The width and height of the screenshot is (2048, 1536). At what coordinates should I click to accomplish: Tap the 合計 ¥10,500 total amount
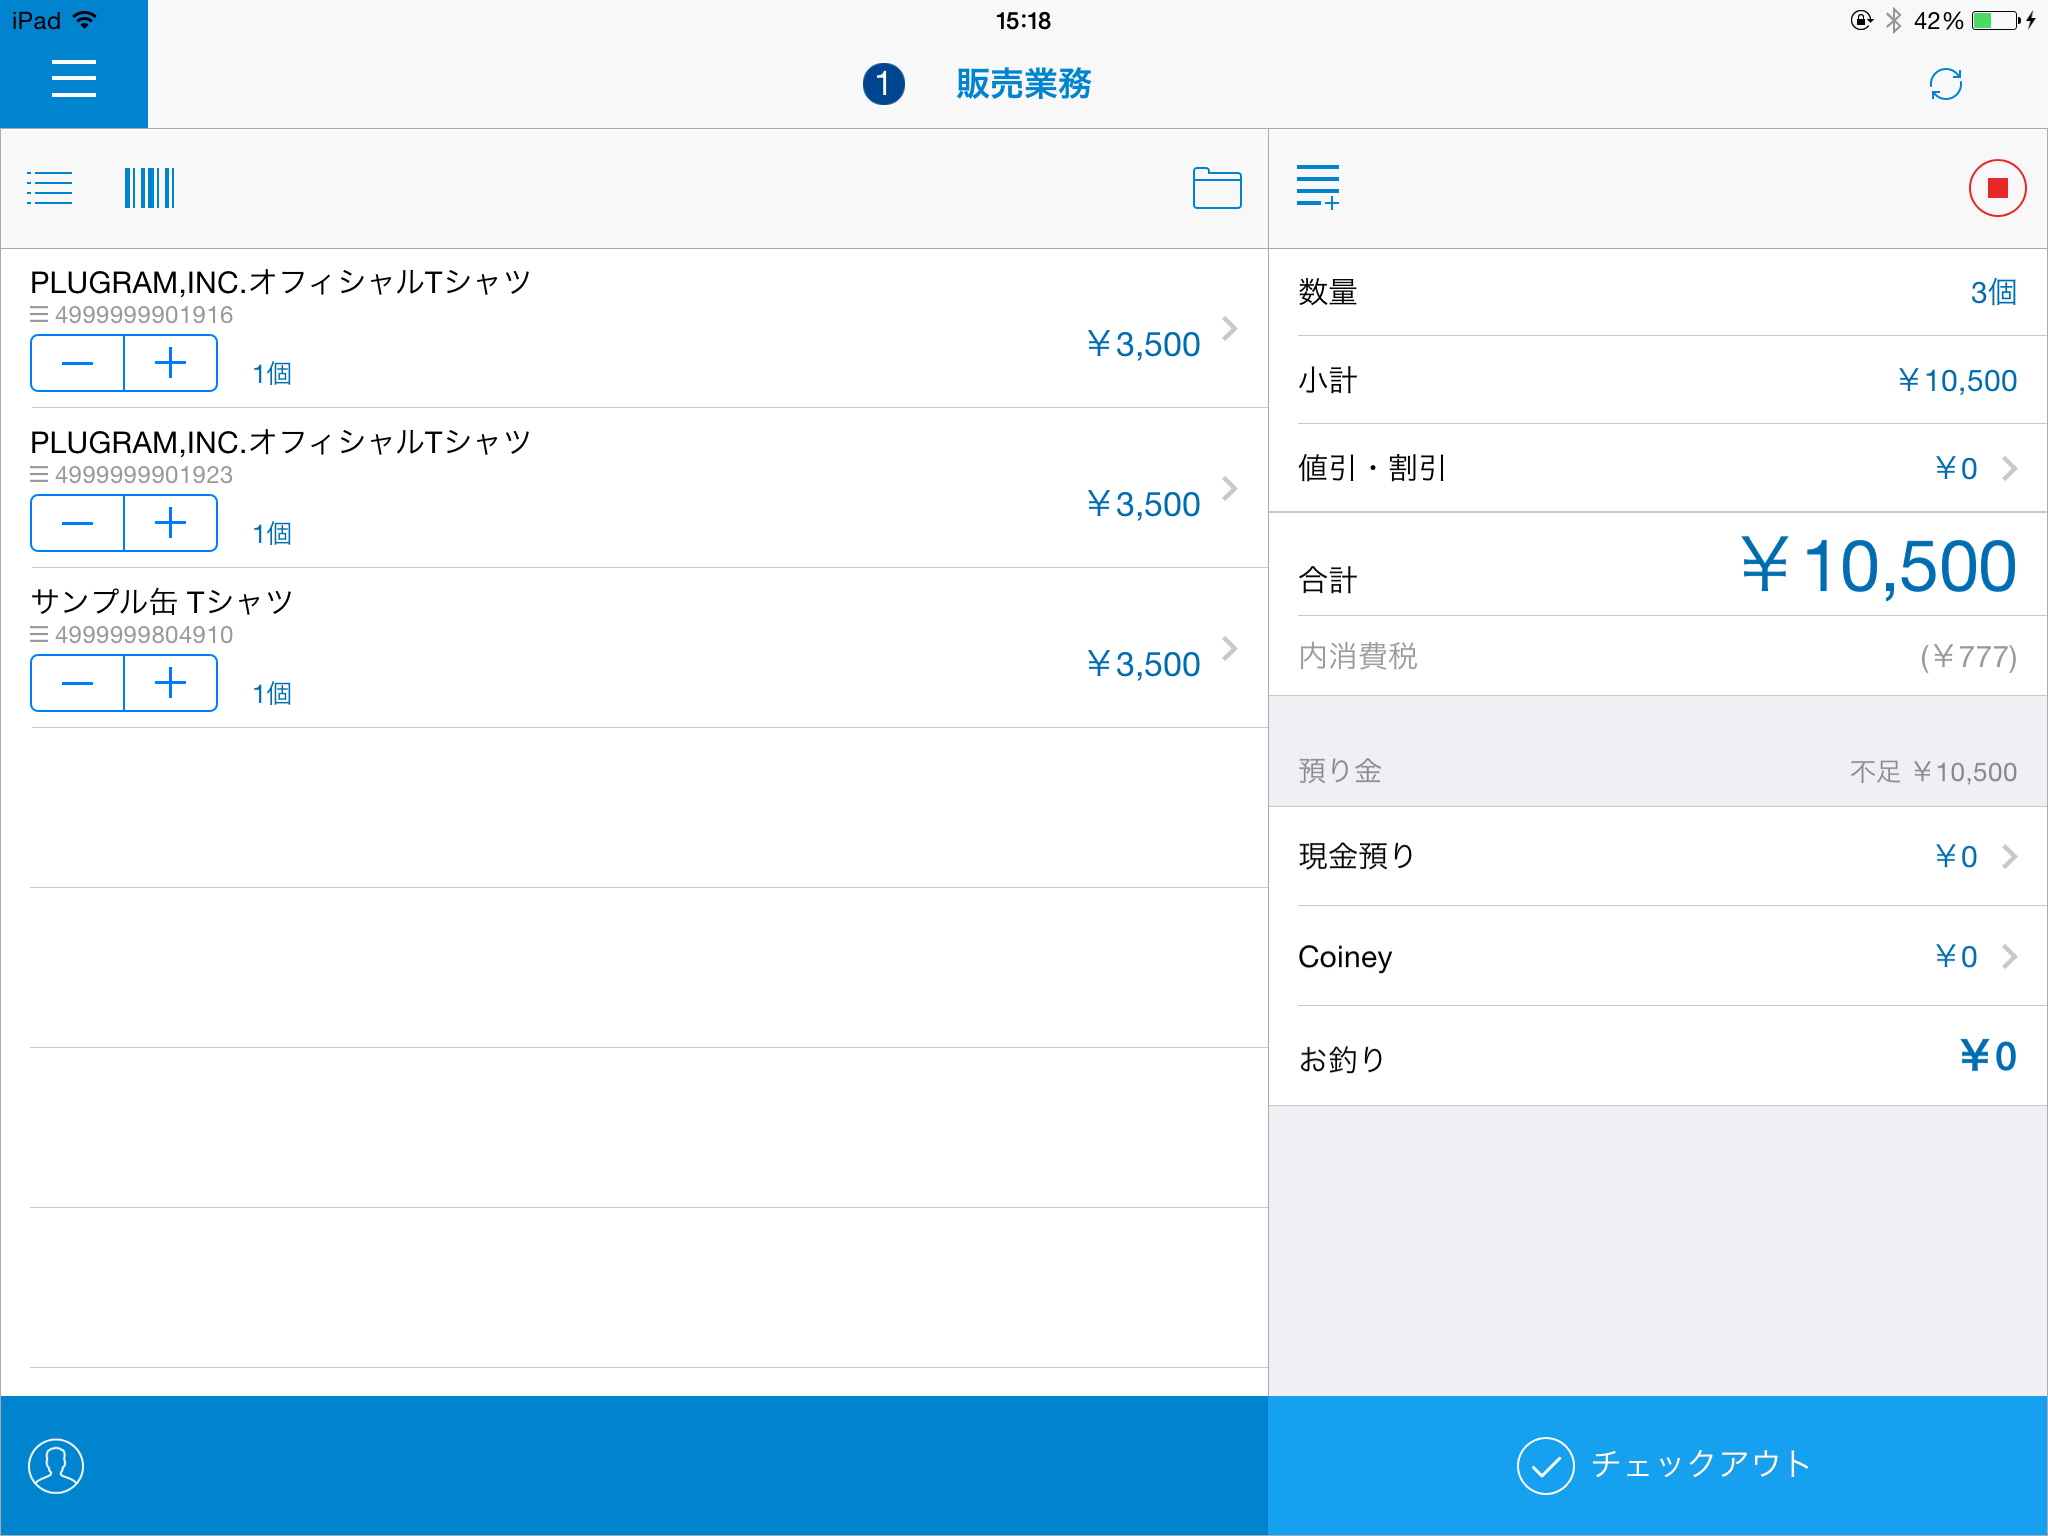point(1878,567)
